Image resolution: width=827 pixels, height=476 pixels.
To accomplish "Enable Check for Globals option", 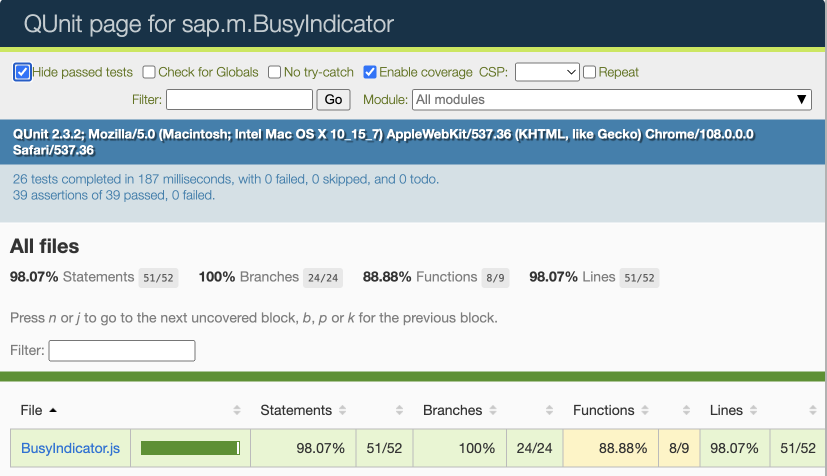I will point(149,72).
